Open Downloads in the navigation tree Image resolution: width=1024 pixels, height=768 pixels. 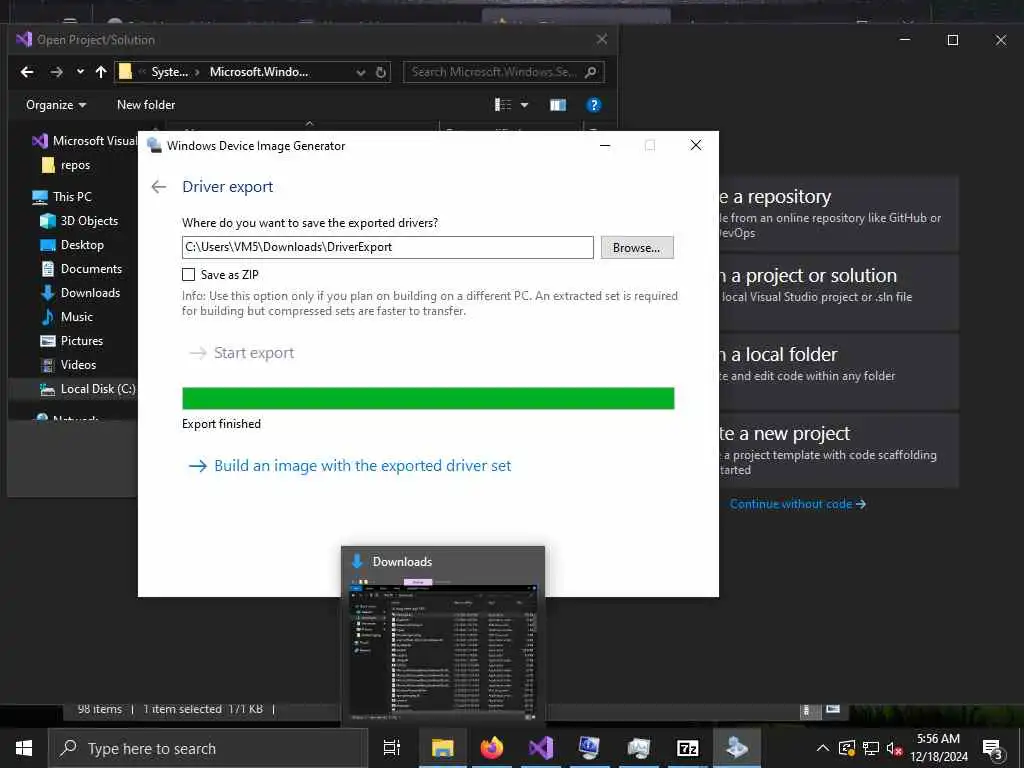[x=80, y=293]
